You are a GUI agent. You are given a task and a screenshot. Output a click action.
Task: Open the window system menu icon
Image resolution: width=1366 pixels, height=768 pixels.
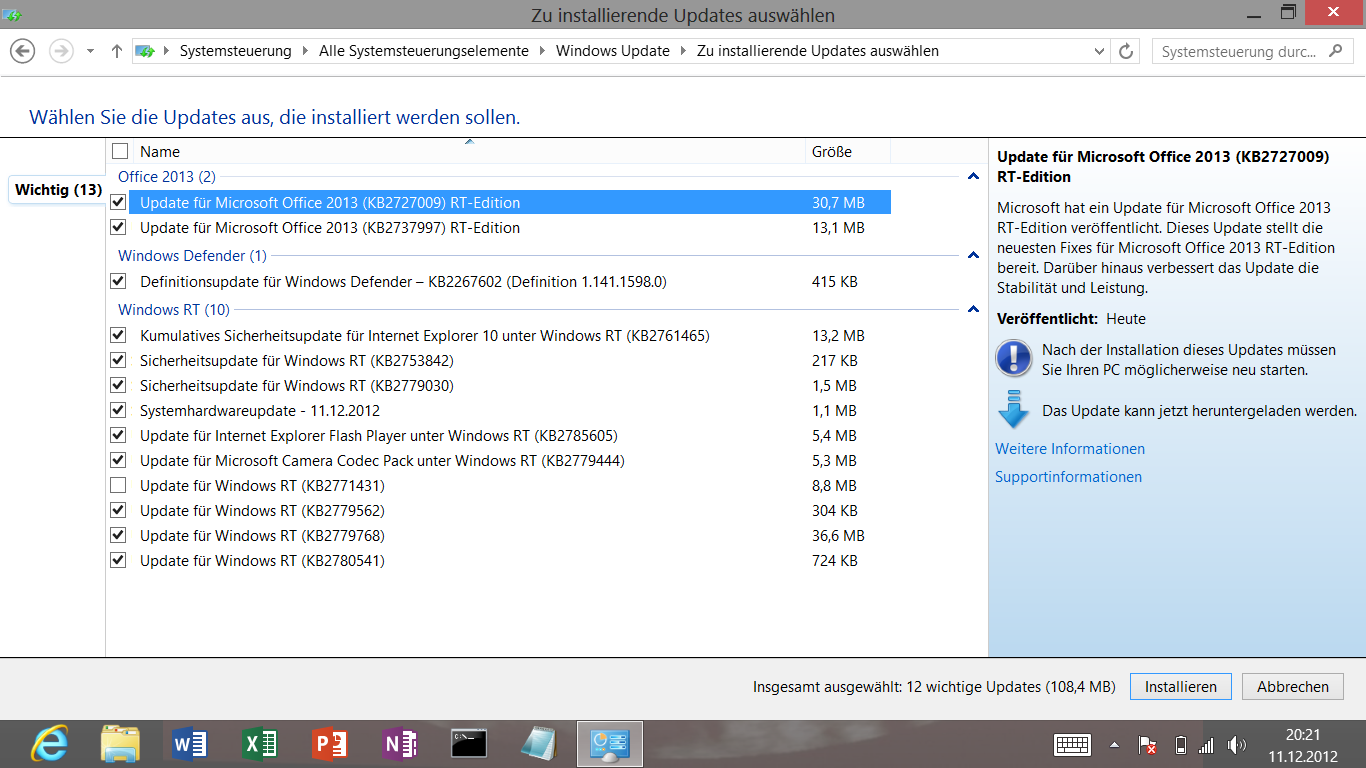[x=12, y=14]
